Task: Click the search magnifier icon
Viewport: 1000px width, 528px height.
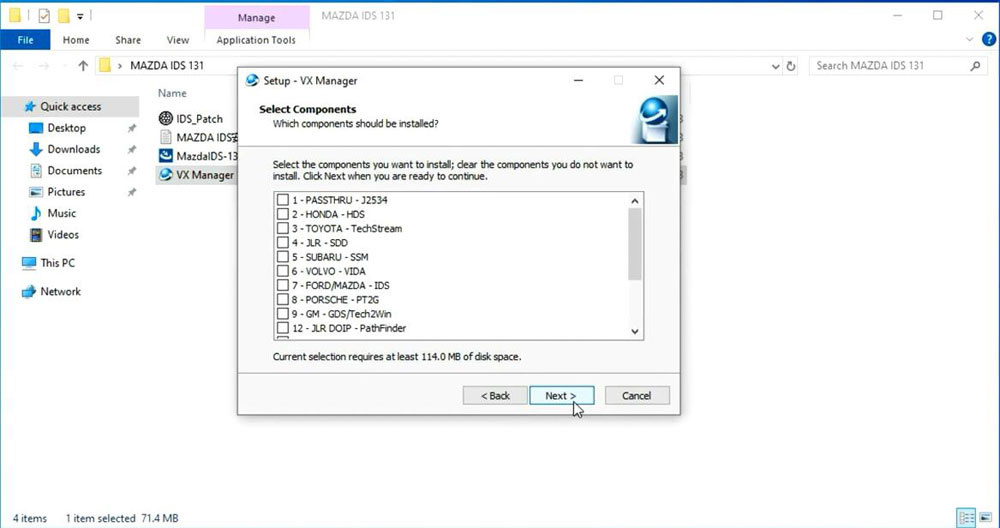Action: click(975, 66)
